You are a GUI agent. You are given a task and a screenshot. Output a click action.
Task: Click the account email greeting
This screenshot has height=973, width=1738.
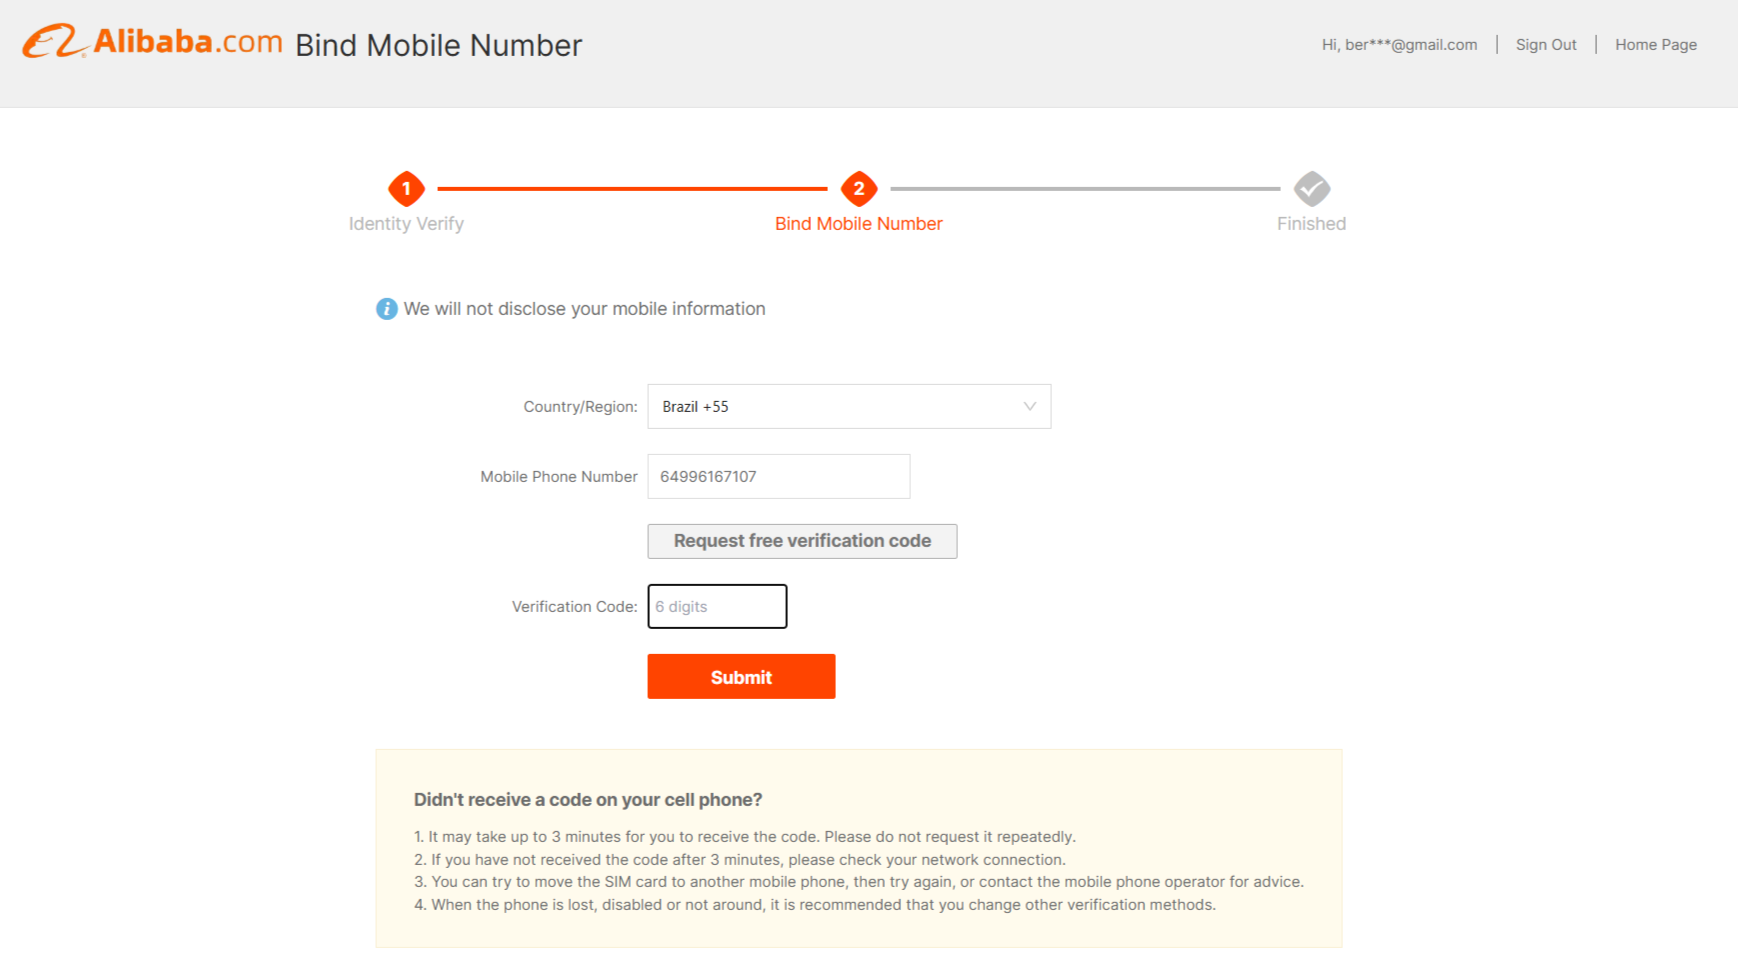(x=1399, y=45)
